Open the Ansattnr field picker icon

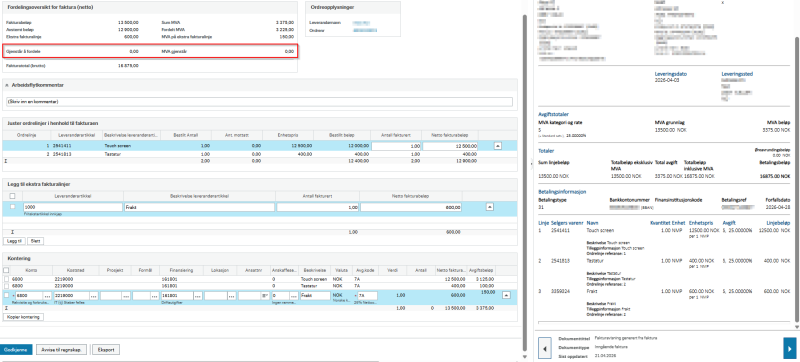pyautogui.click(x=265, y=296)
